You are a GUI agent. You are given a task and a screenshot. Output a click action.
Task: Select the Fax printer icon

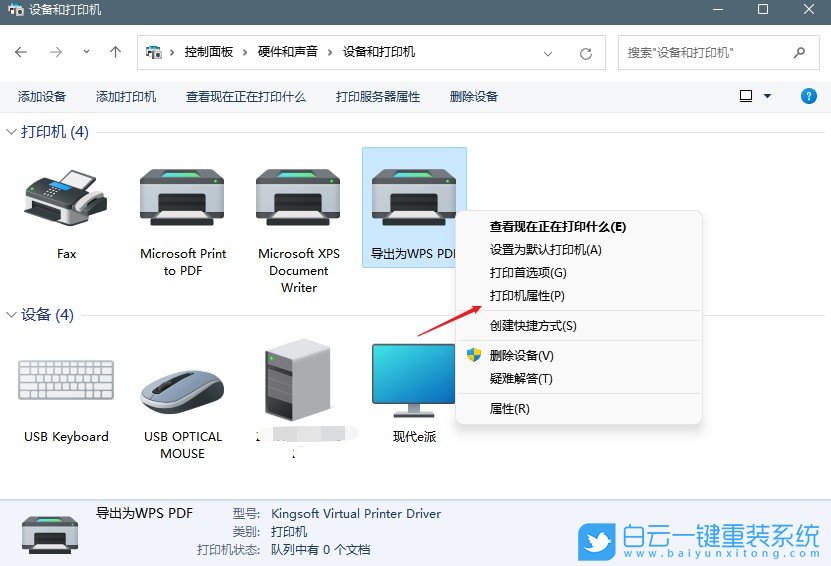point(66,198)
